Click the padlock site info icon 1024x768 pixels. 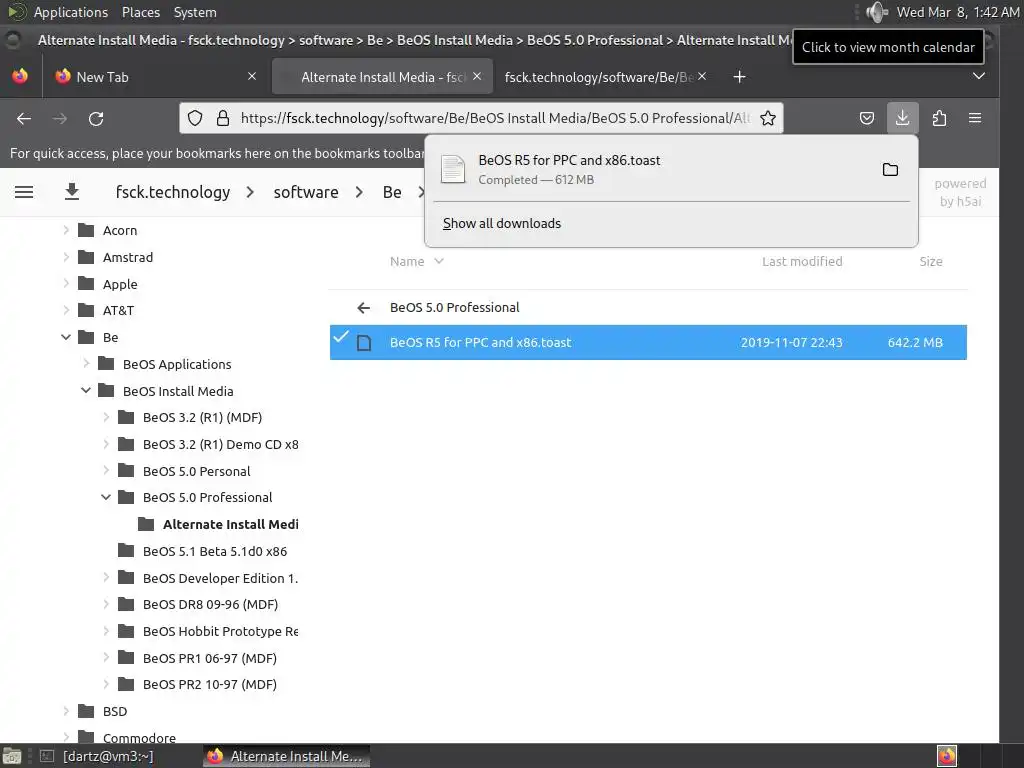(x=223, y=118)
